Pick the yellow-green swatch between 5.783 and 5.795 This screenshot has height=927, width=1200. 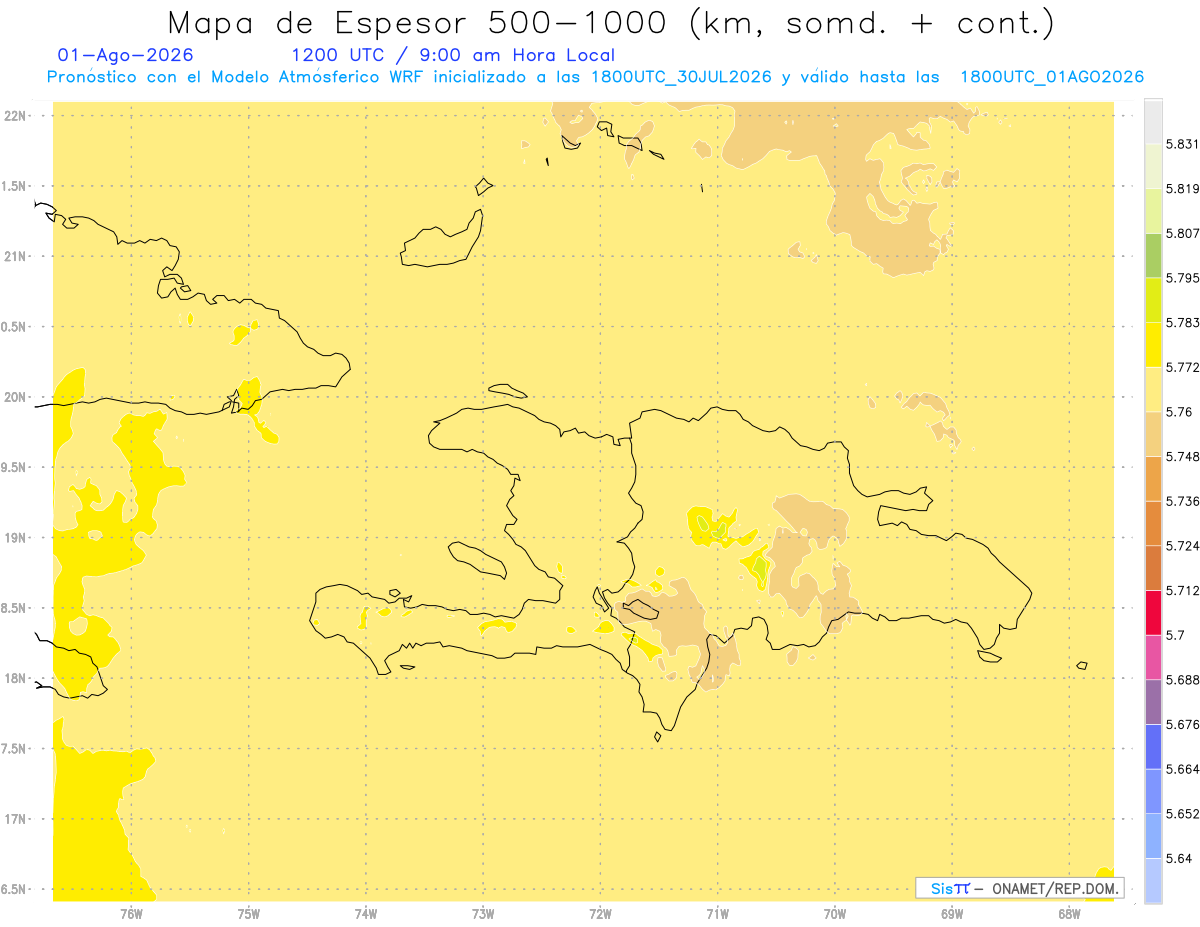pyautogui.click(x=1153, y=300)
